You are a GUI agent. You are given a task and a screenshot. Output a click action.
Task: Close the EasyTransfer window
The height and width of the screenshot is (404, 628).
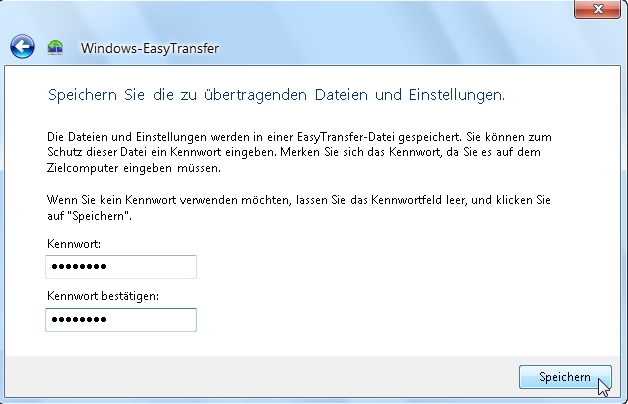[x=597, y=9]
